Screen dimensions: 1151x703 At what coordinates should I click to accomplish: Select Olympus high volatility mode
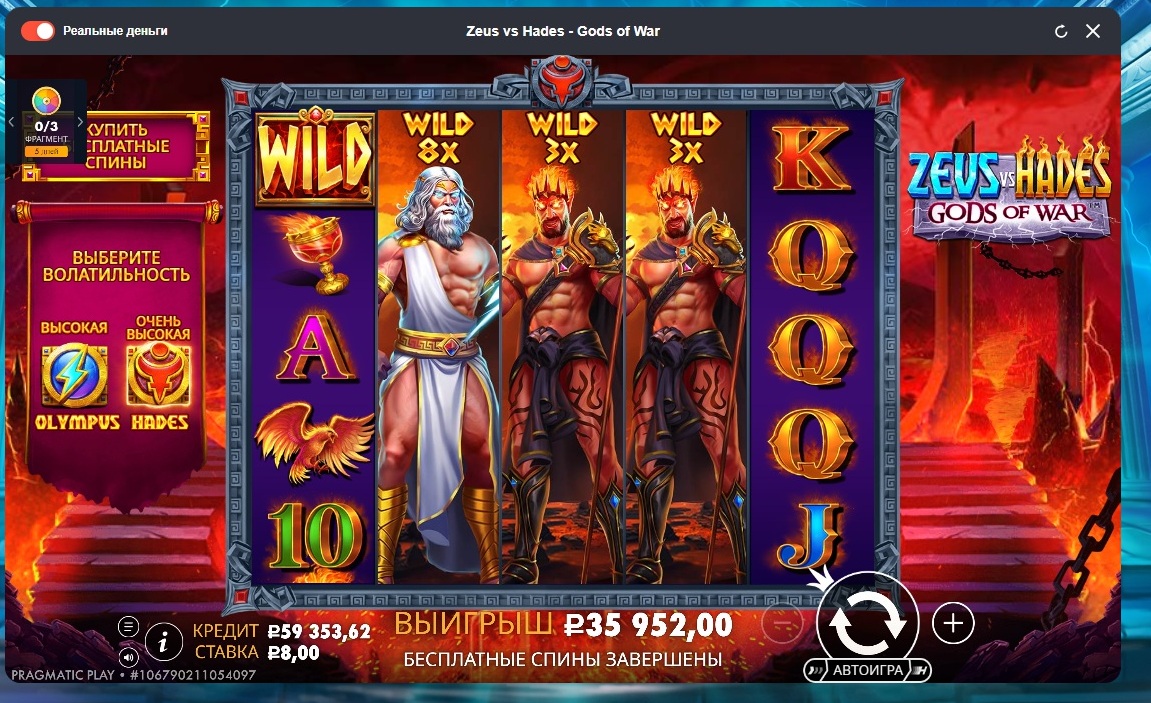[76, 378]
